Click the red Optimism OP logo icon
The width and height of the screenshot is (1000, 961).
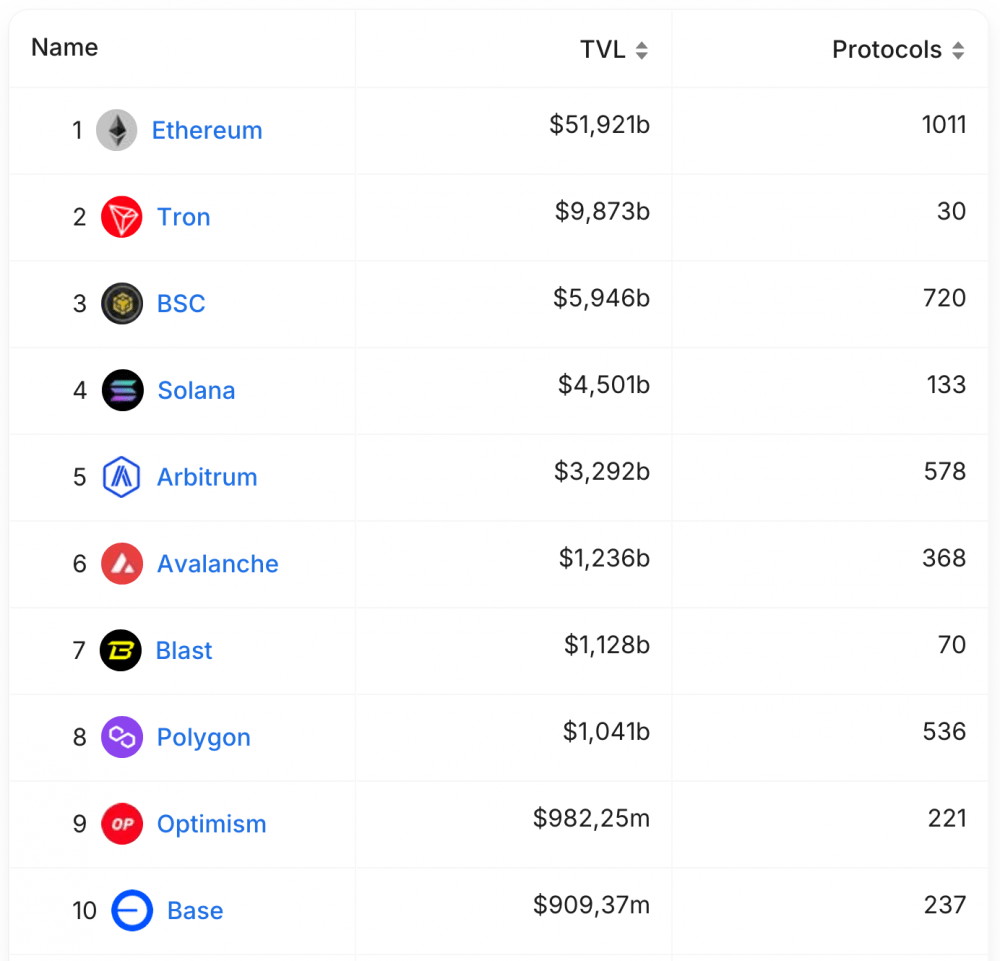click(x=122, y=824)
